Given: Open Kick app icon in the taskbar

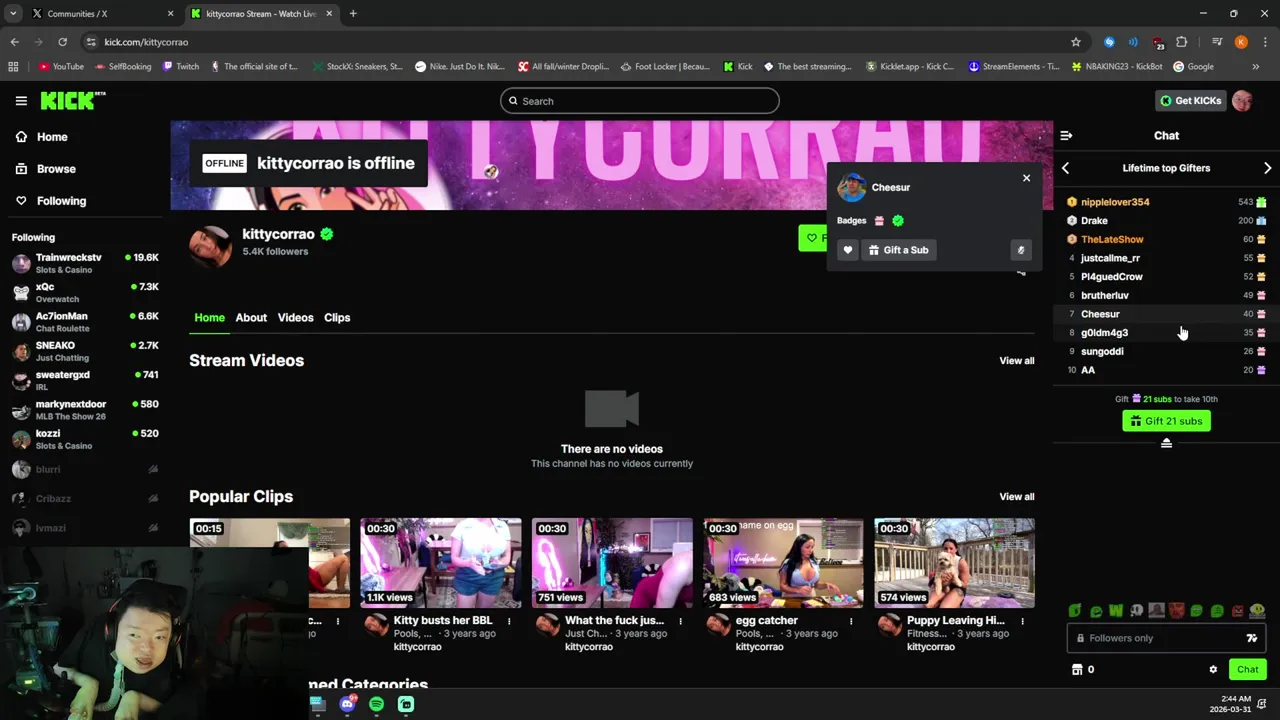Looking at the screenshot, I should pyautogui.click(x=406, y=704).
